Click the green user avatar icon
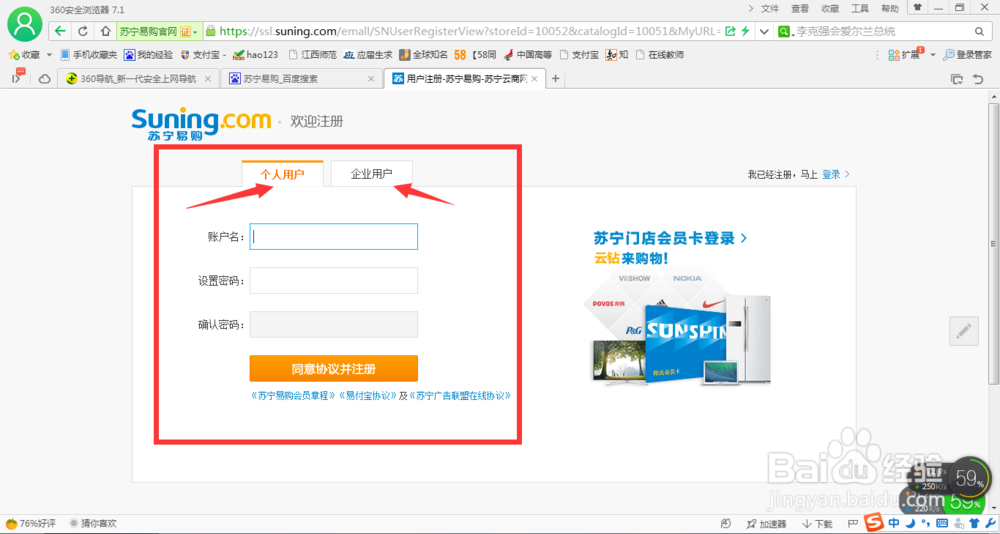Viewport: 1000px width, 534px height. point(25,24)
